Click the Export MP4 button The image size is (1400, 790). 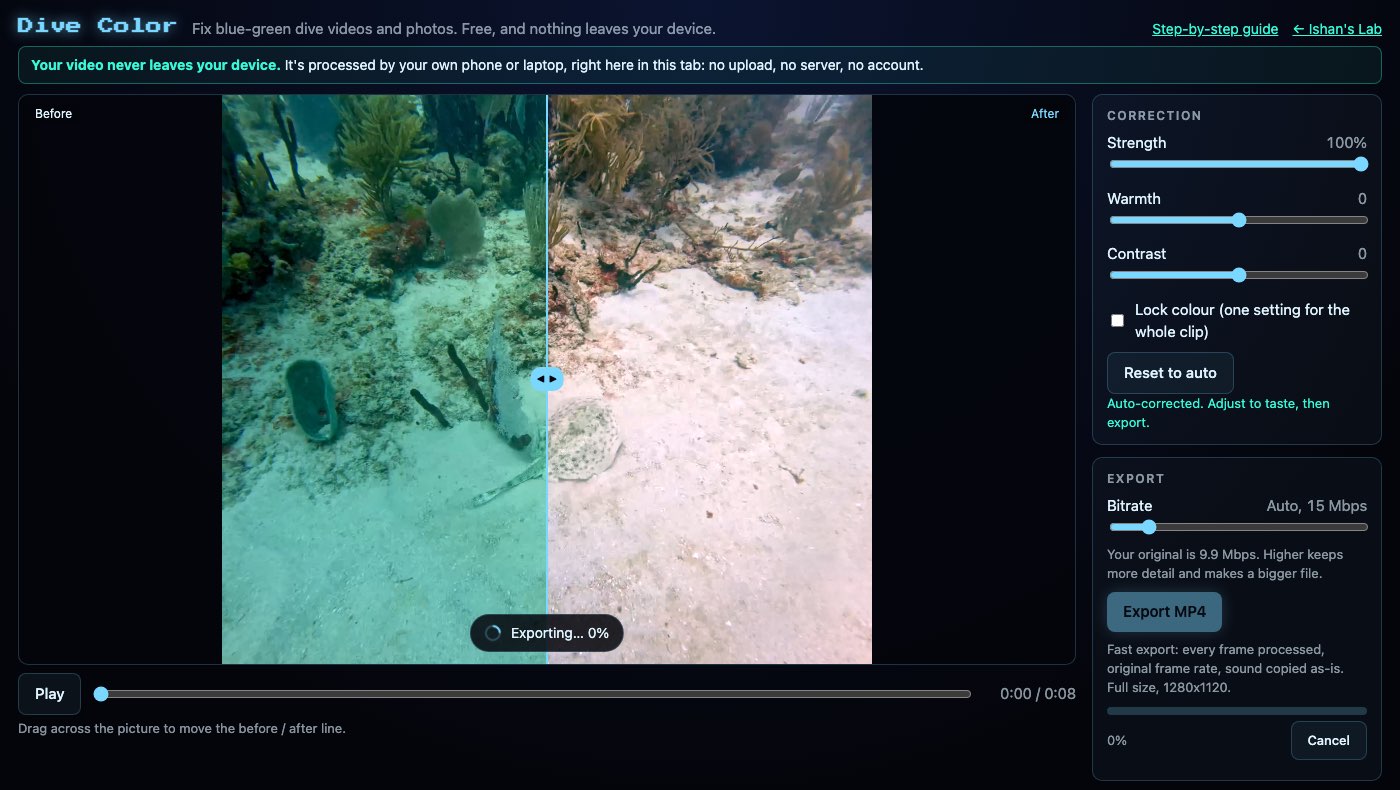point(1164,612)
